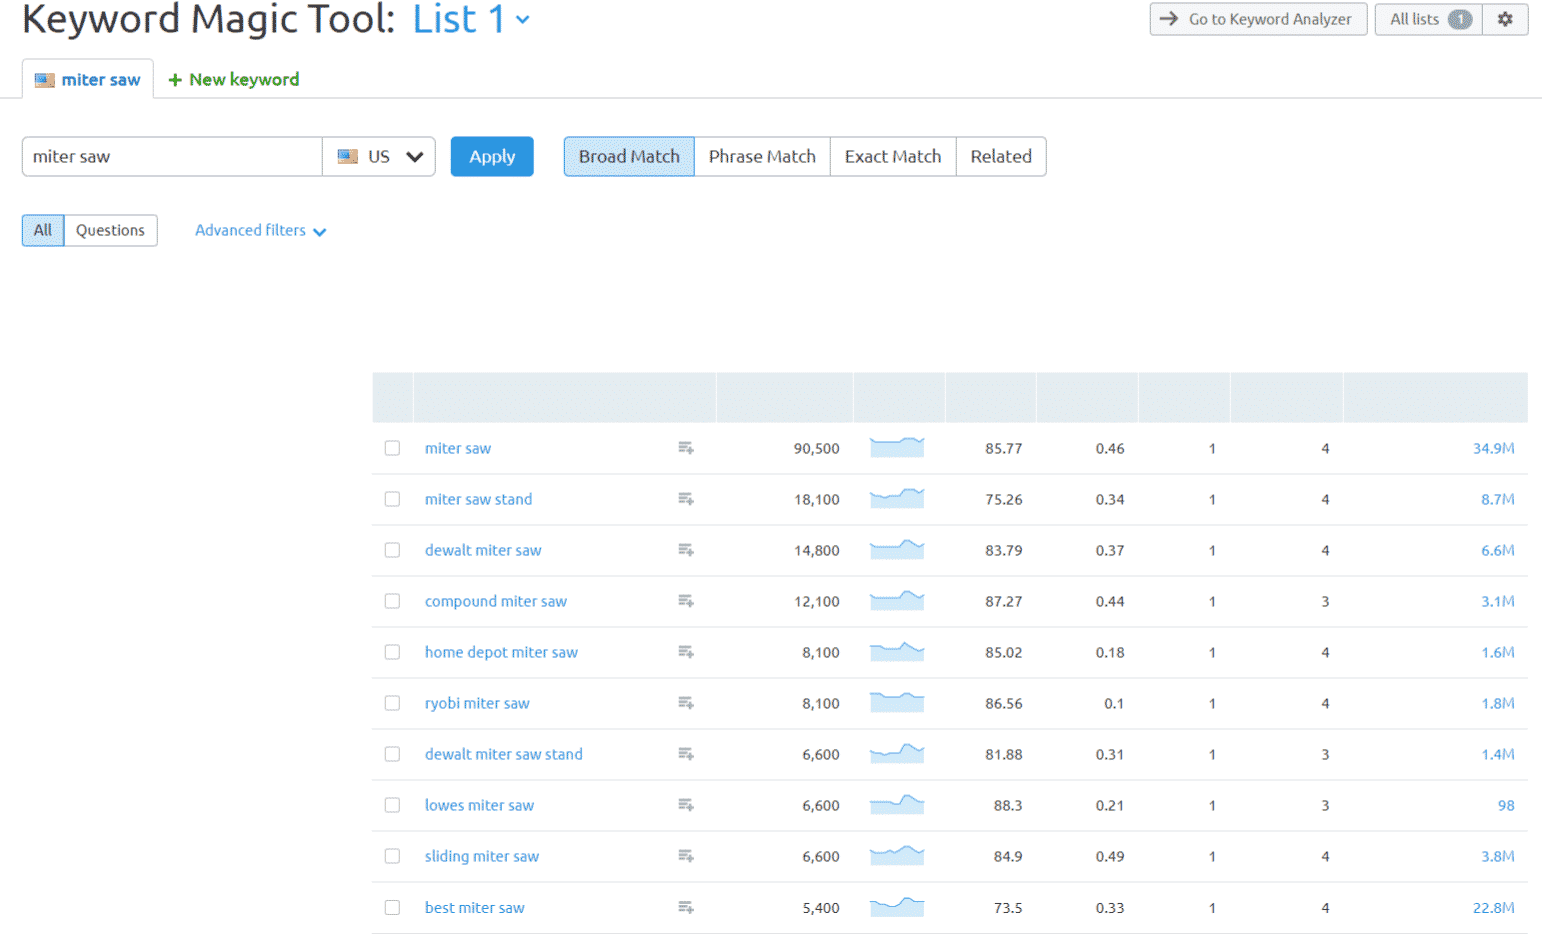Switch to Phrase Match tab
The height and width of the screenshot is (935, 1542).
coord(762,157)
